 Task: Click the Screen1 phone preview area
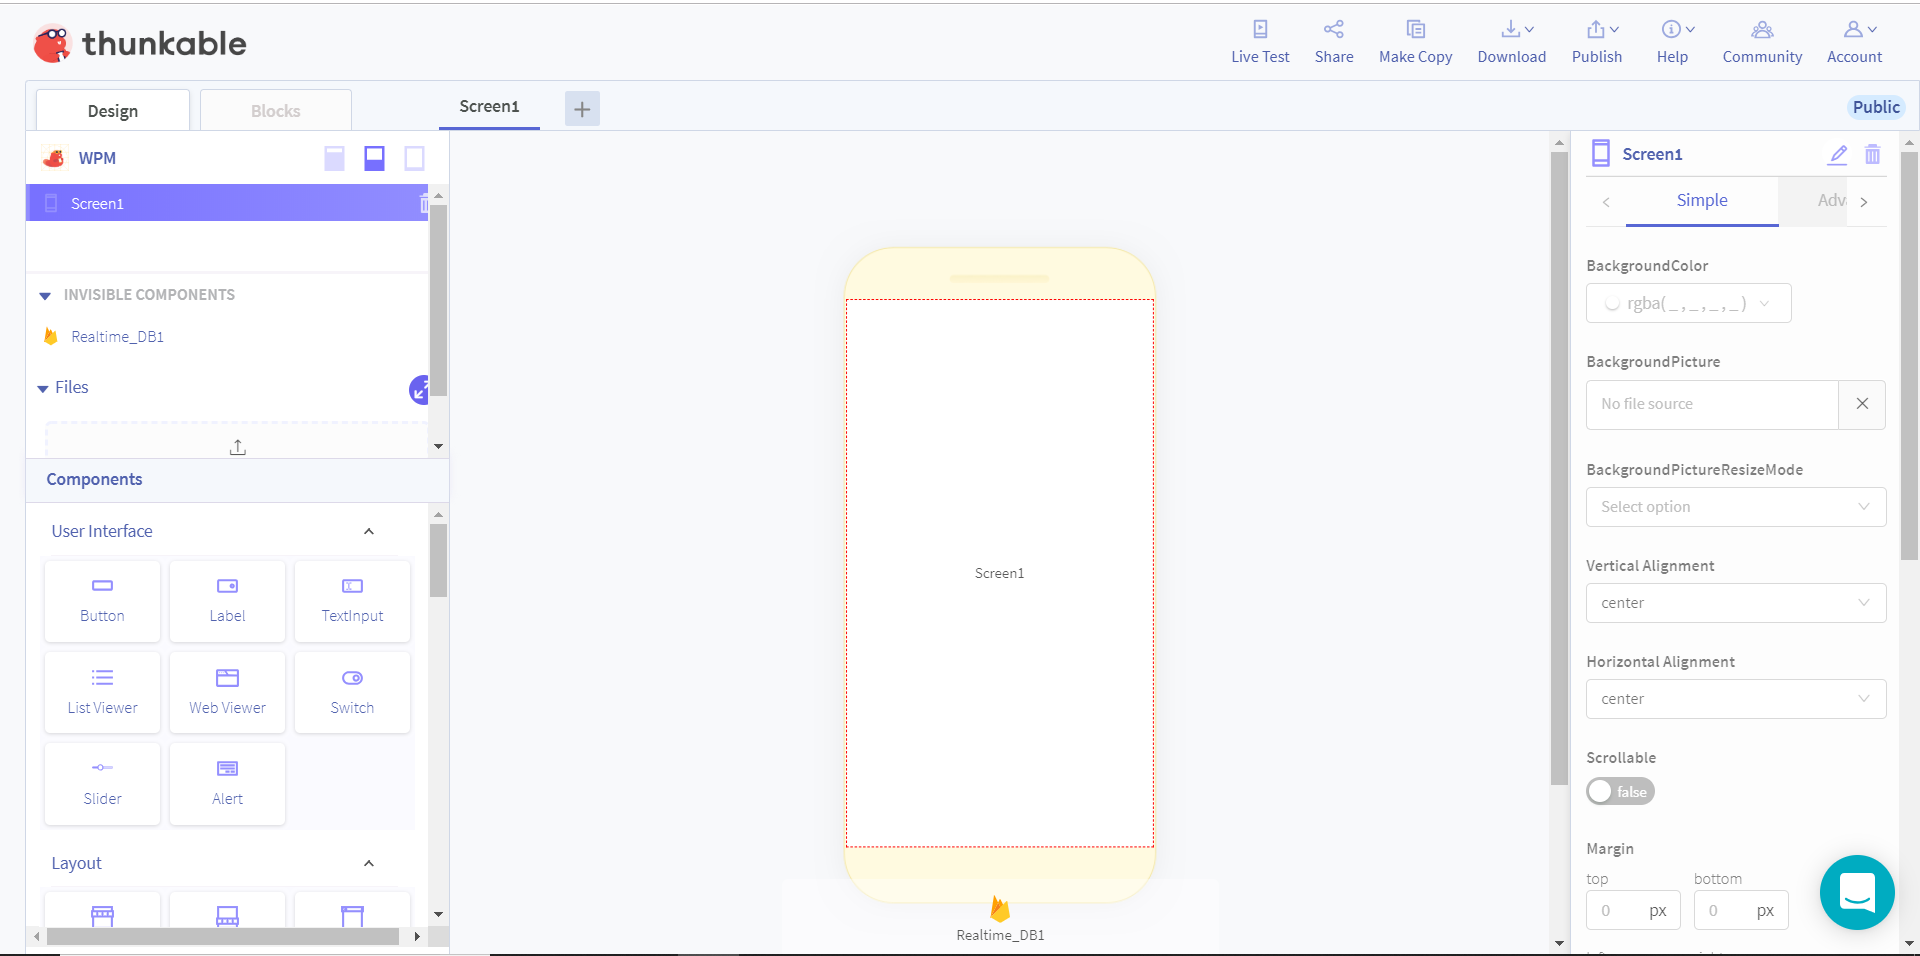(1000, 573)
